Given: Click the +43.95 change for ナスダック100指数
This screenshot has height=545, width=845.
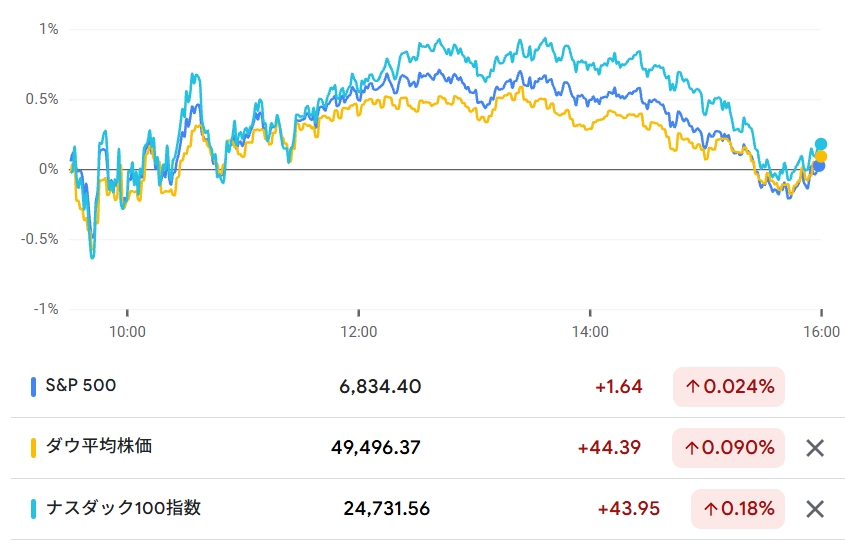Looking at the screenshot, I should click(628, 509).
